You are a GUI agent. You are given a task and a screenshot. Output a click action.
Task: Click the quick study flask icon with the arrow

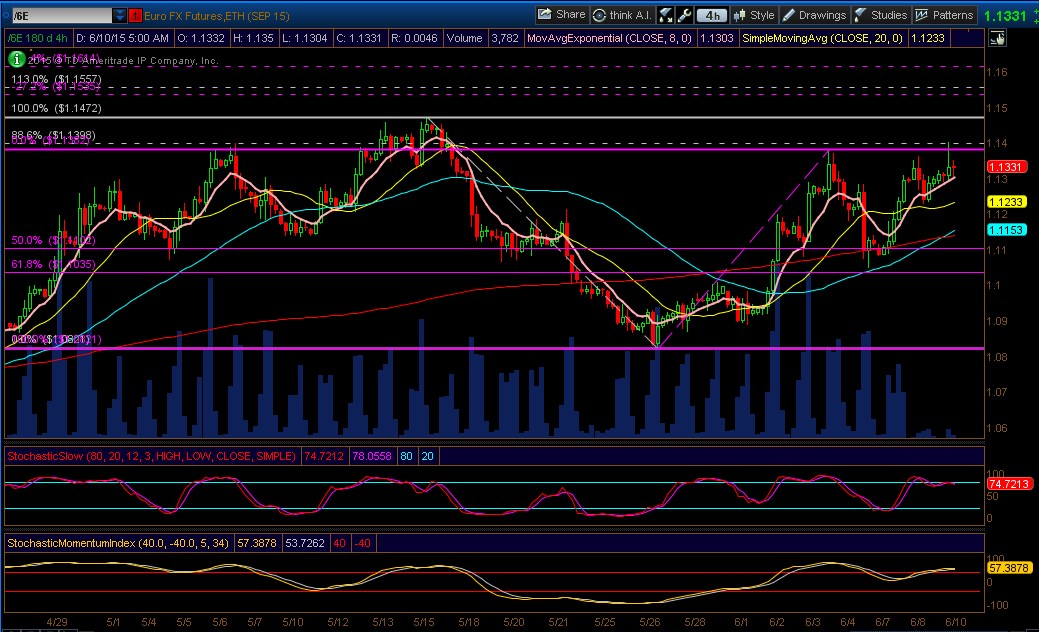tap(666, 15)
